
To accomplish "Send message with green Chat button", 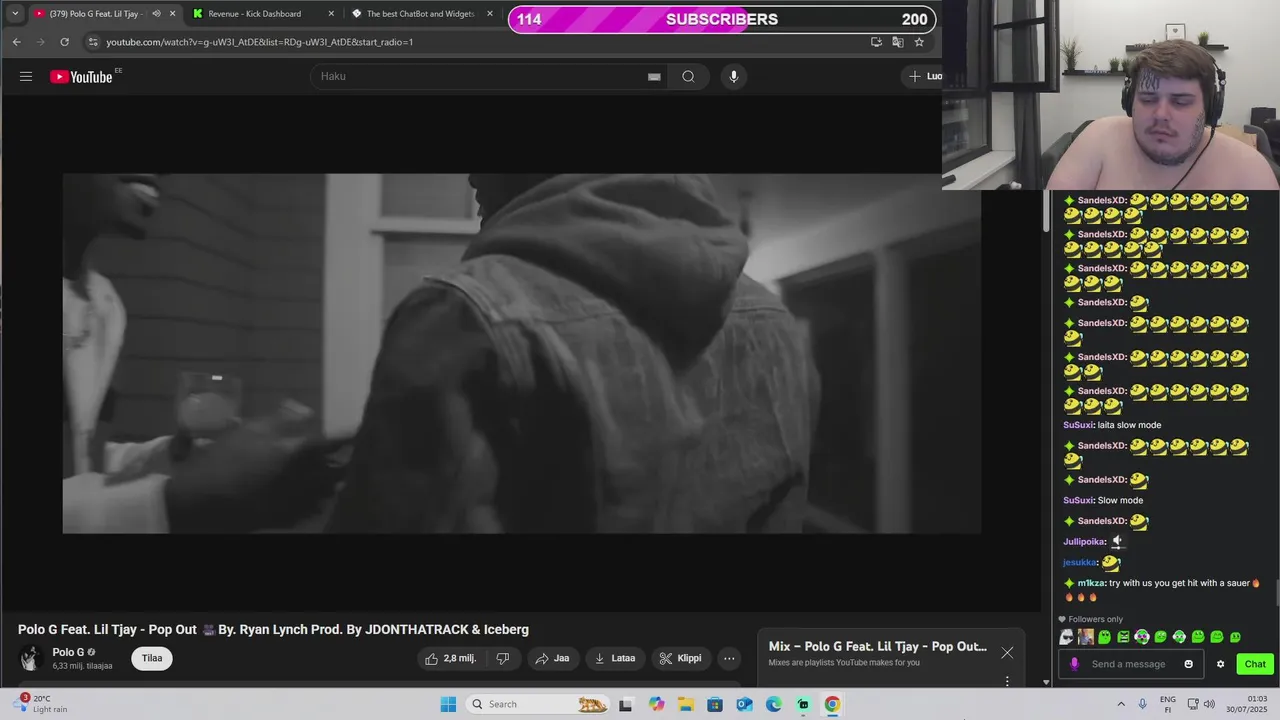I will pyautogui.click(x=1255, y=664).
